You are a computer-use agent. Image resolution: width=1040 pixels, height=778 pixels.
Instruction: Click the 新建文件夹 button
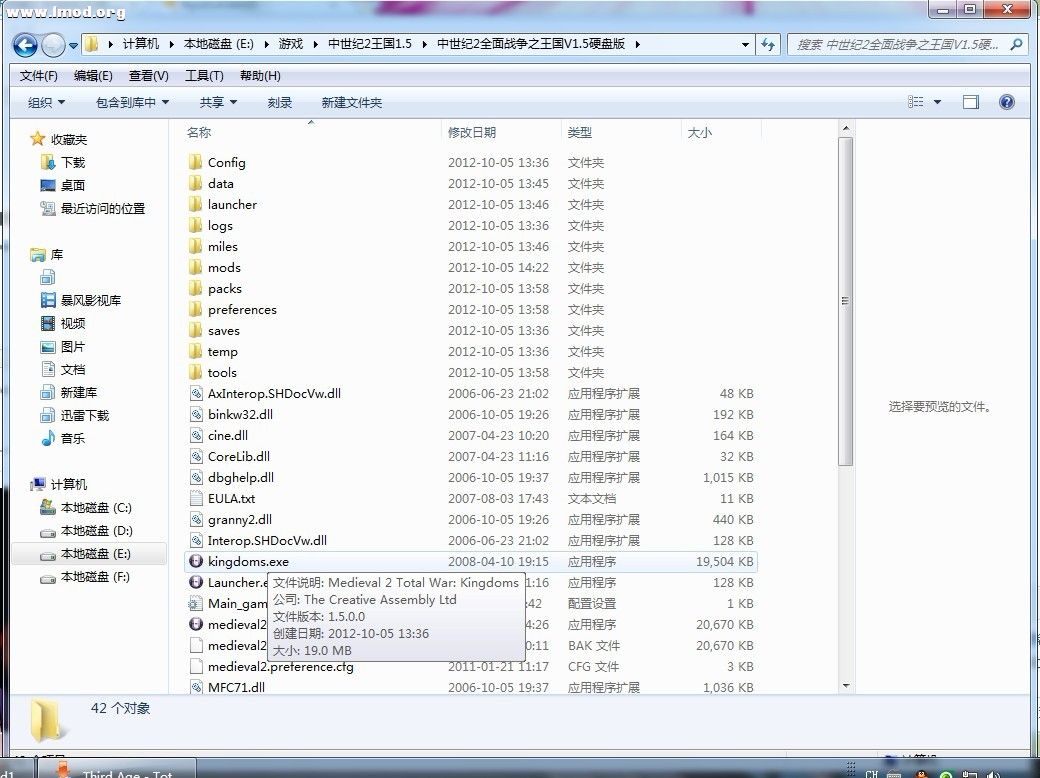click(x=351, y=102)
